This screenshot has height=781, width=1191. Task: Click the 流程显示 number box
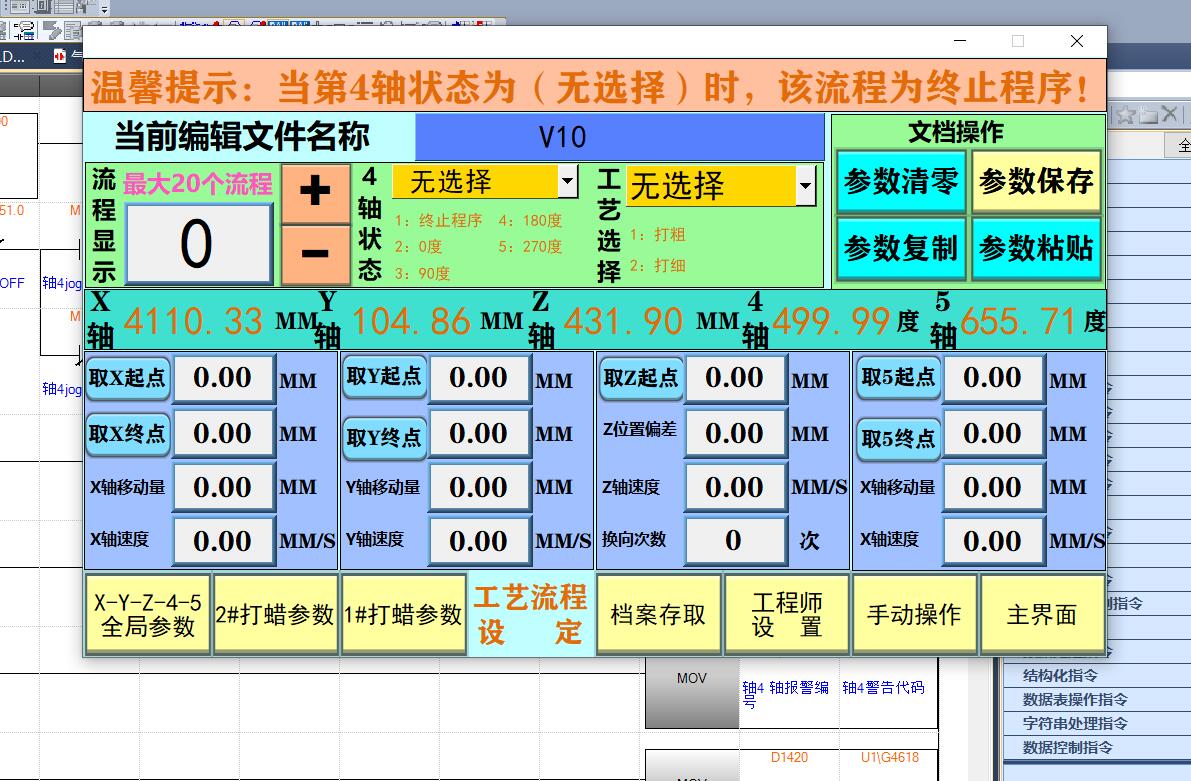[197, 244]
